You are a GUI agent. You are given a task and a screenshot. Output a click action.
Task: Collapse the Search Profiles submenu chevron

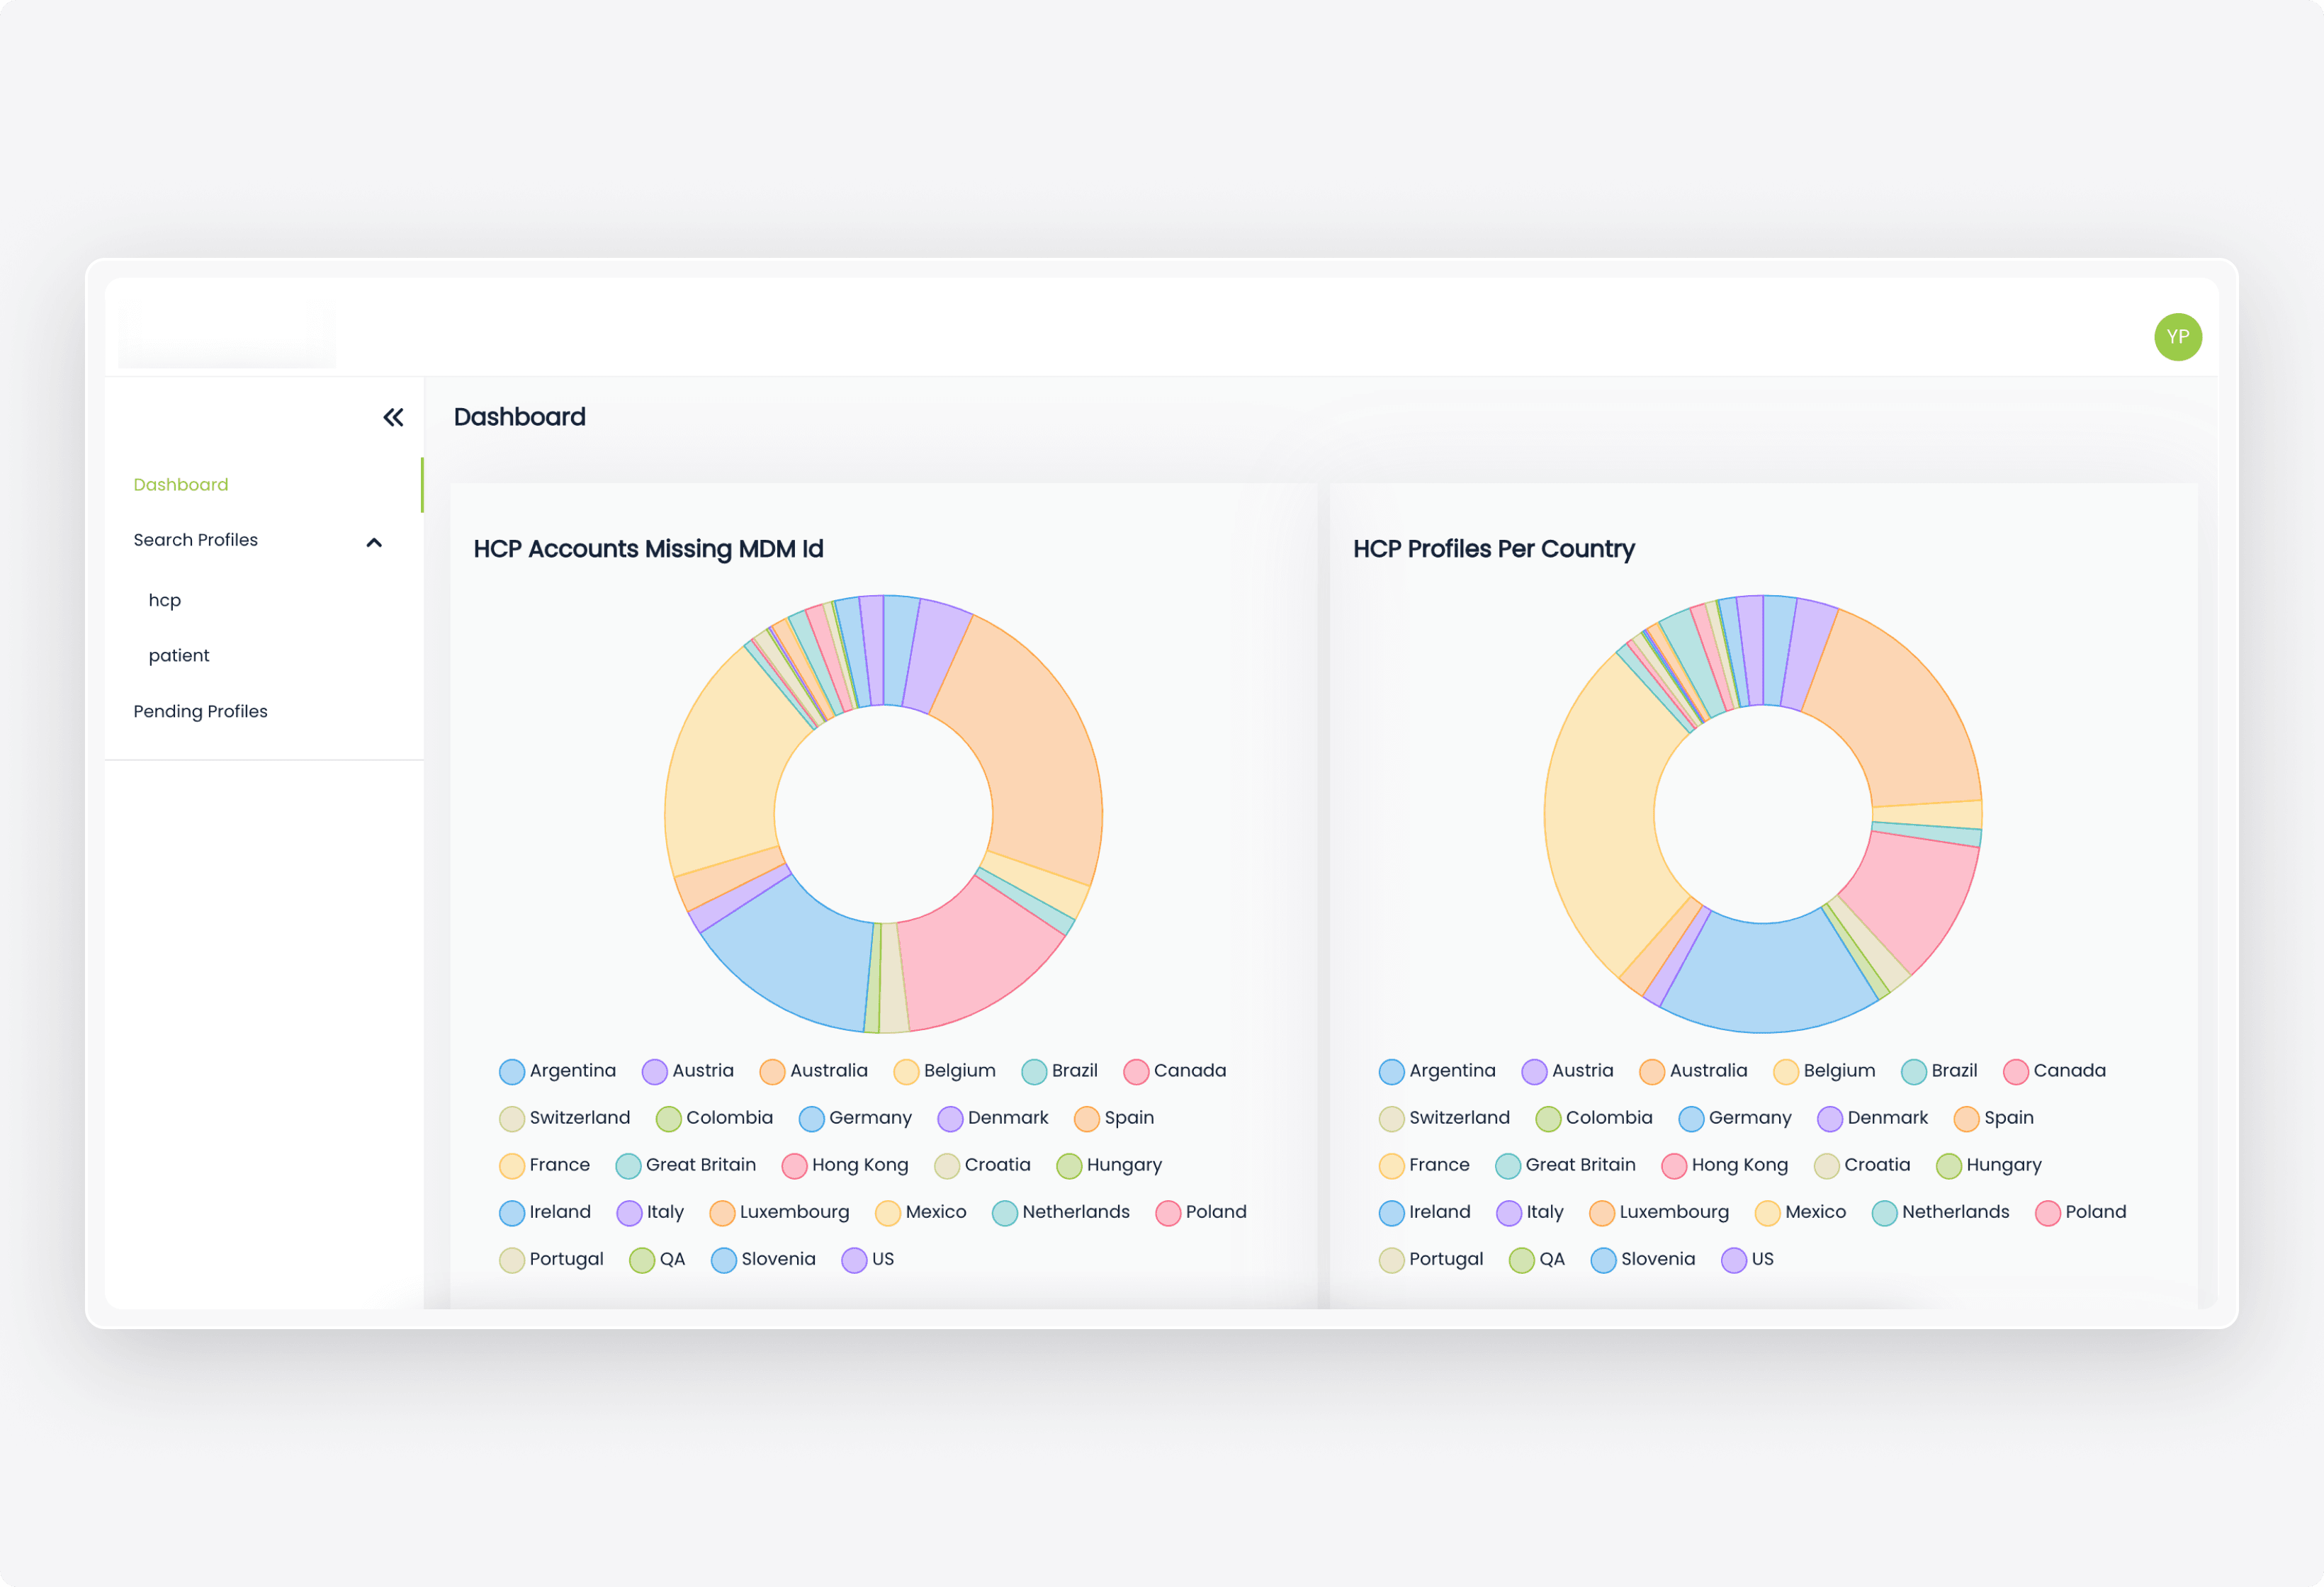374,542
